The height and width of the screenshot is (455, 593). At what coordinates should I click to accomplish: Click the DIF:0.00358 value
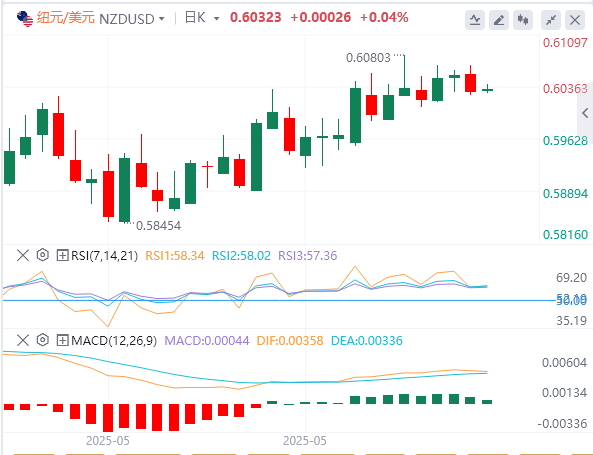pyautogui.click(x=290, y=341)
